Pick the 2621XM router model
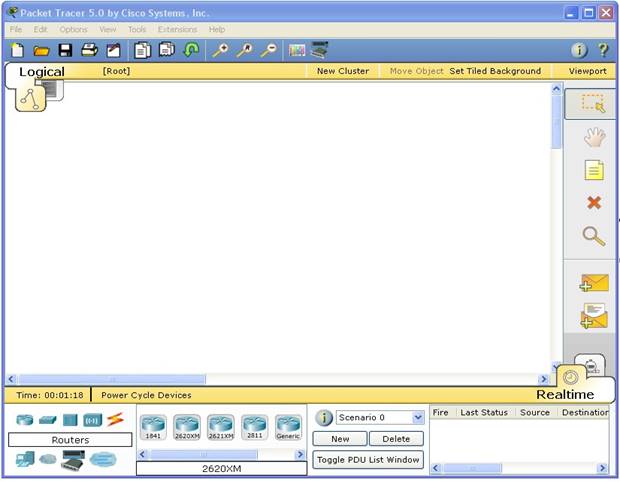Screen dimensions: 620x482 [x=221, y=427]
